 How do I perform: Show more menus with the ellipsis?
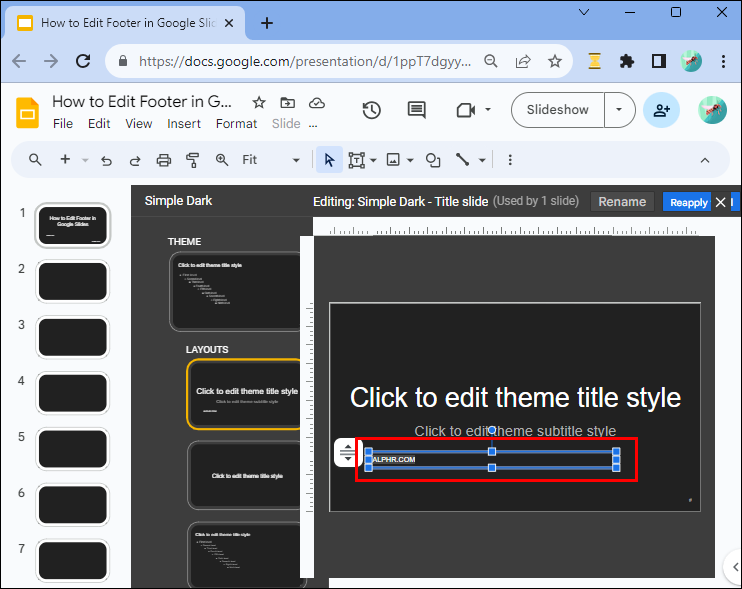(x=313, y=125)
